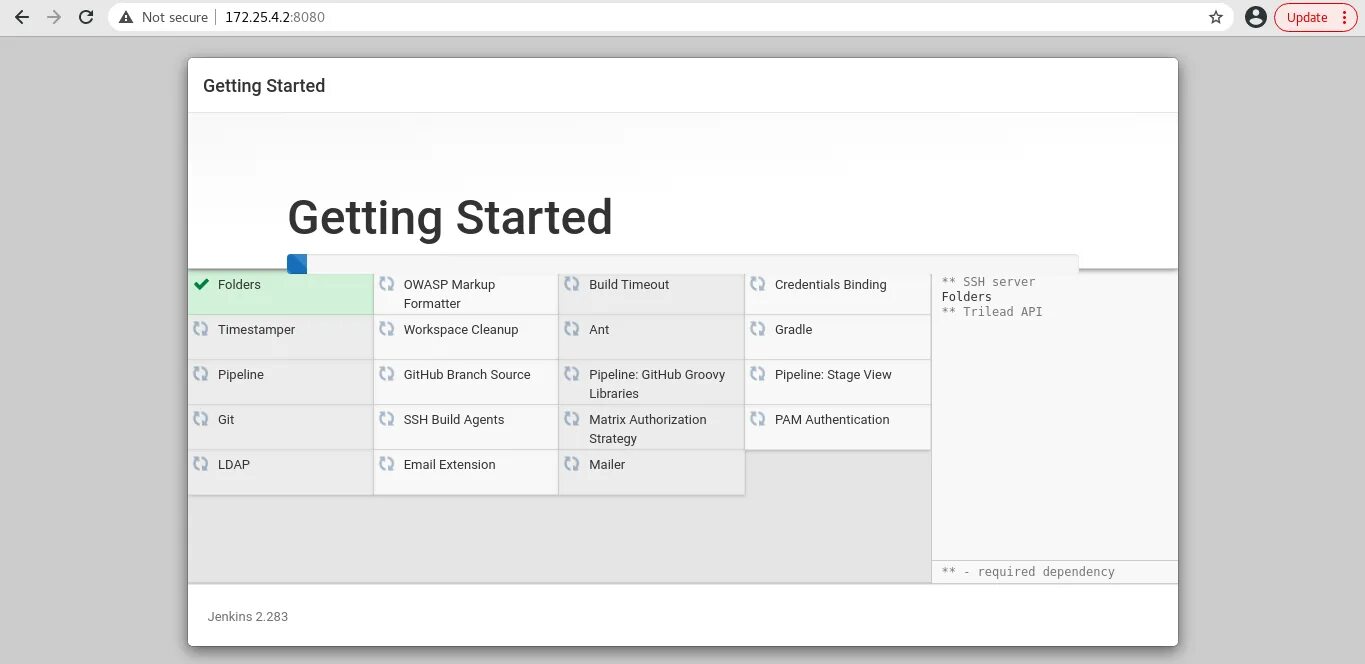Select the Pipeline plugin tile
This screenshot has height=664, width=1365.
(280, 382)
